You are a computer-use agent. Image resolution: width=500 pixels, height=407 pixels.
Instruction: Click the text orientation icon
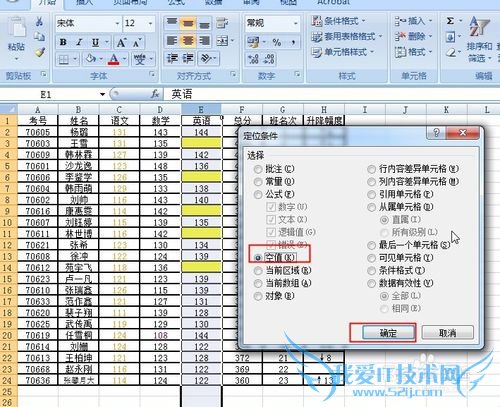tap(206, 59)
